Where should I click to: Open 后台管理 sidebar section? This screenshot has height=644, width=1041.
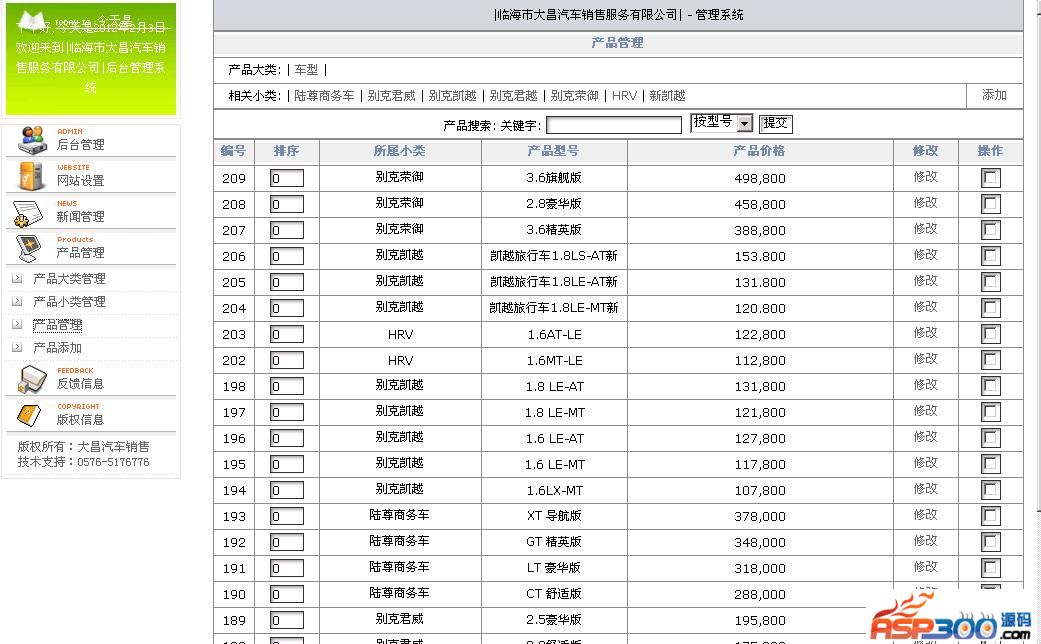click(80, 145)
